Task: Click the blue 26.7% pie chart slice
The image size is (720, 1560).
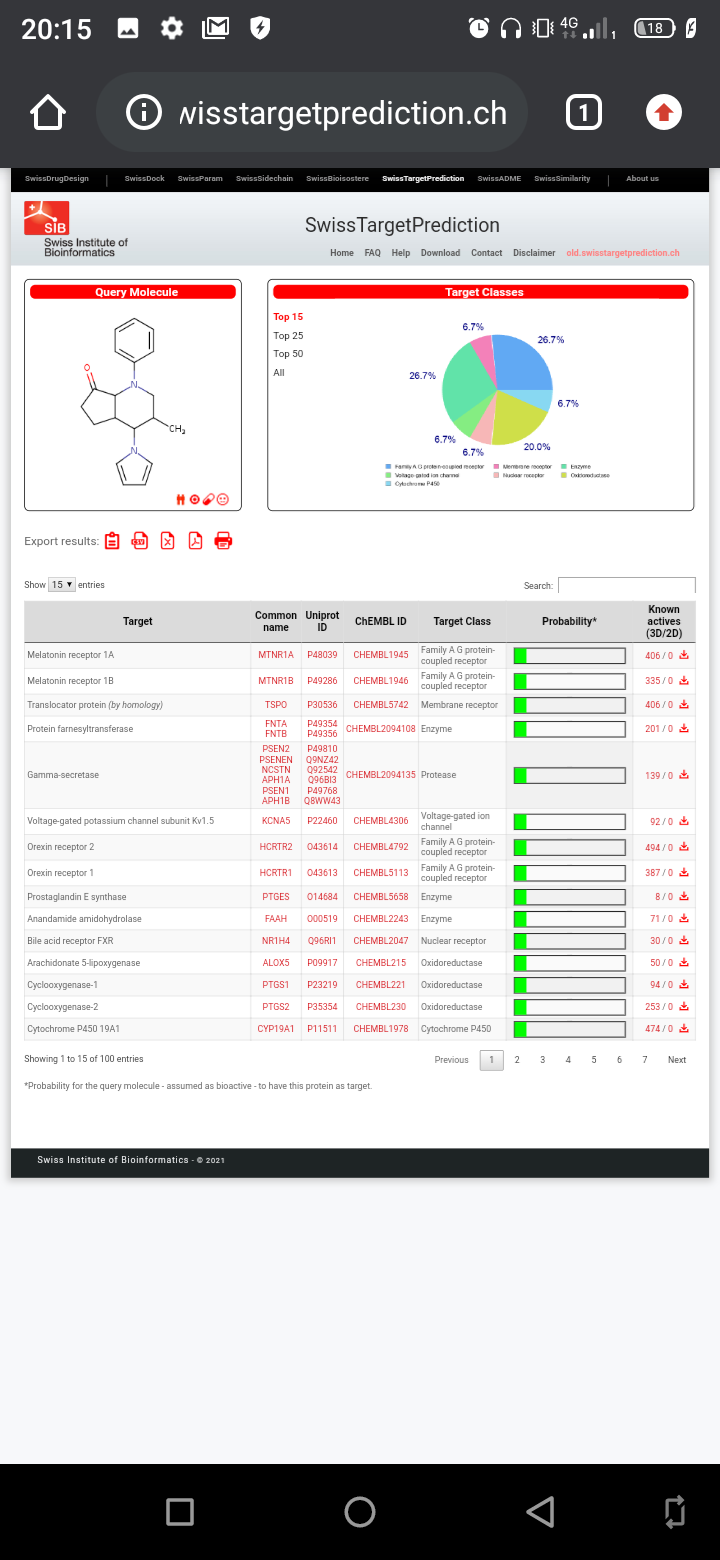Action: 523,362
